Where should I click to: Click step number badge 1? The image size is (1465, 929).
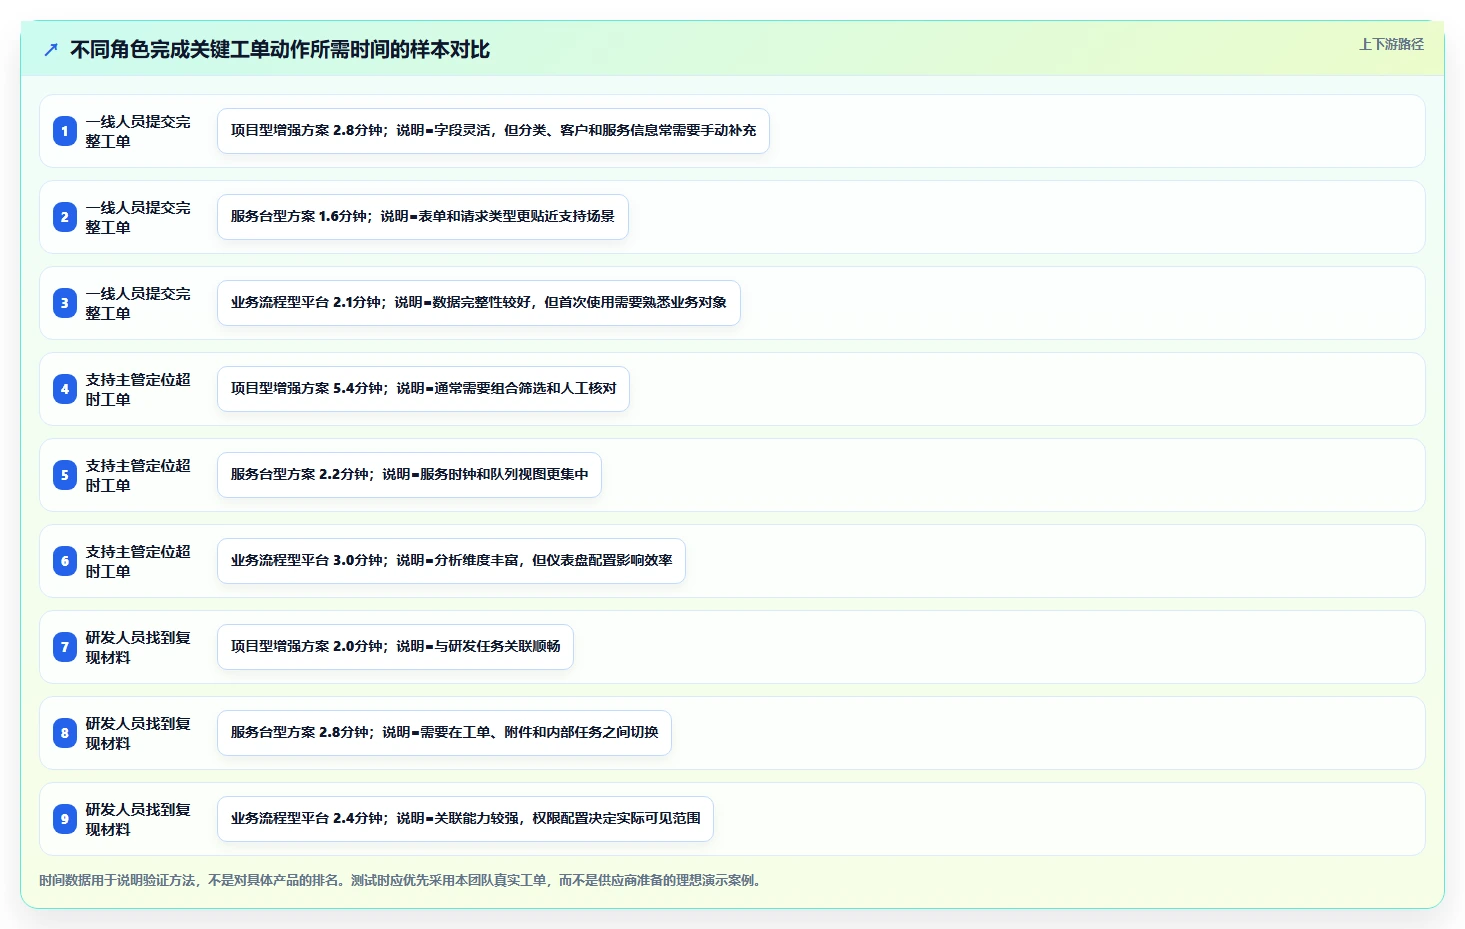(x=65, y=131)
